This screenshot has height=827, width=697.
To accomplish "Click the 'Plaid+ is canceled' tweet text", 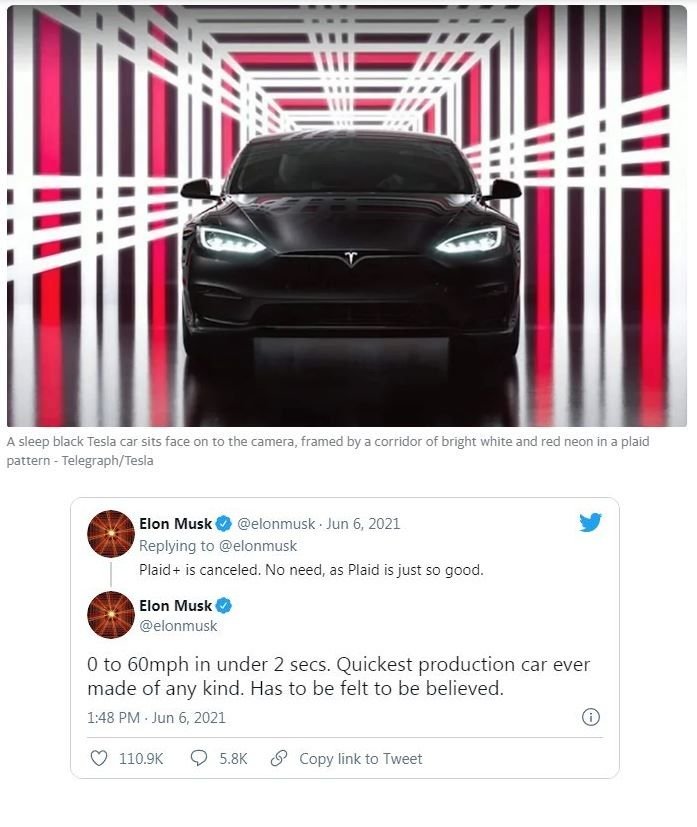I will pyautogui.click(x=311, y=570).
